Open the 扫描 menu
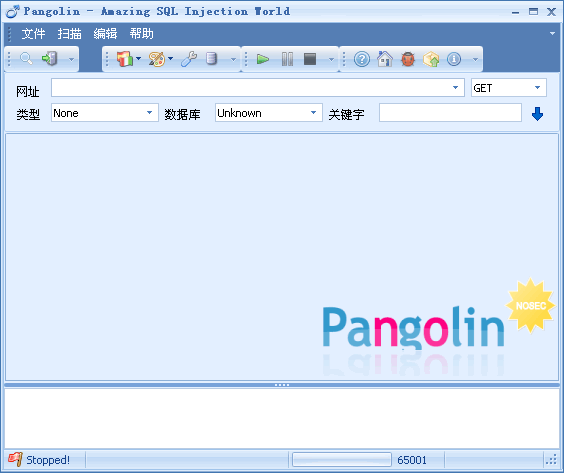Screen dimensions: 564x473 [x=69, y=34]
